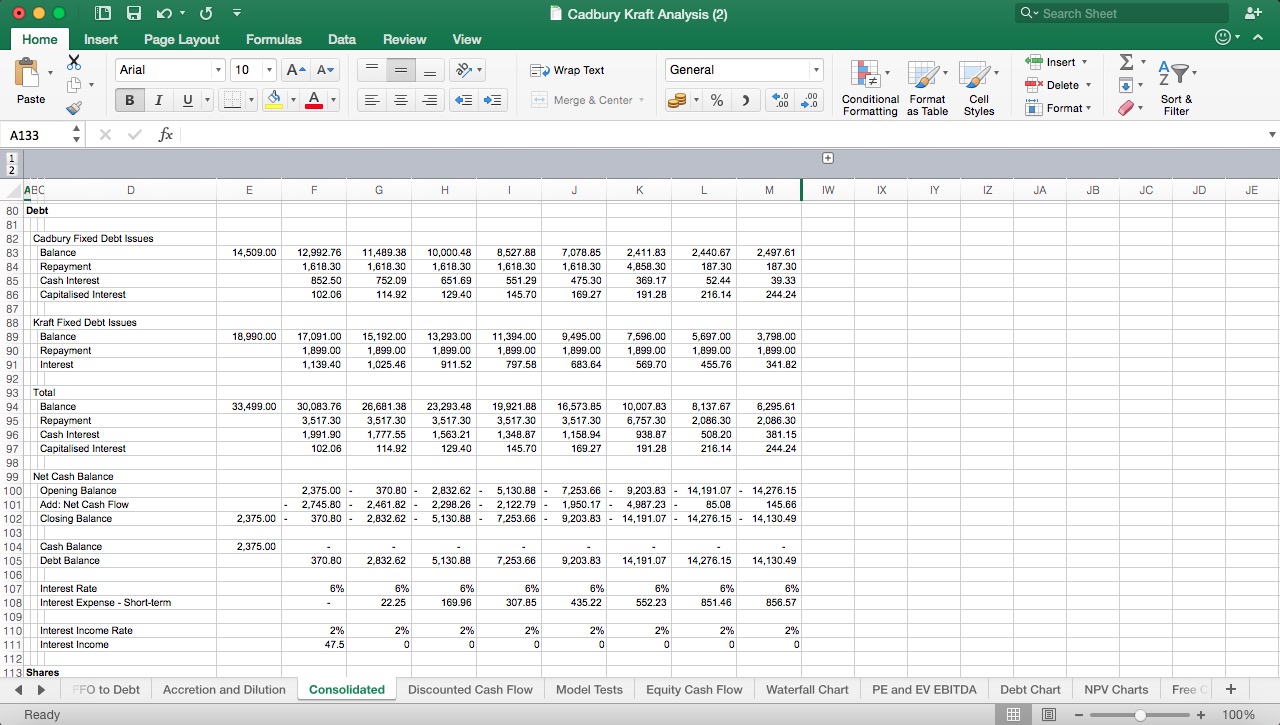The image size is (1280, 725).
Task: Click the Save icon in title bar
Action: [x=134, y=13]
